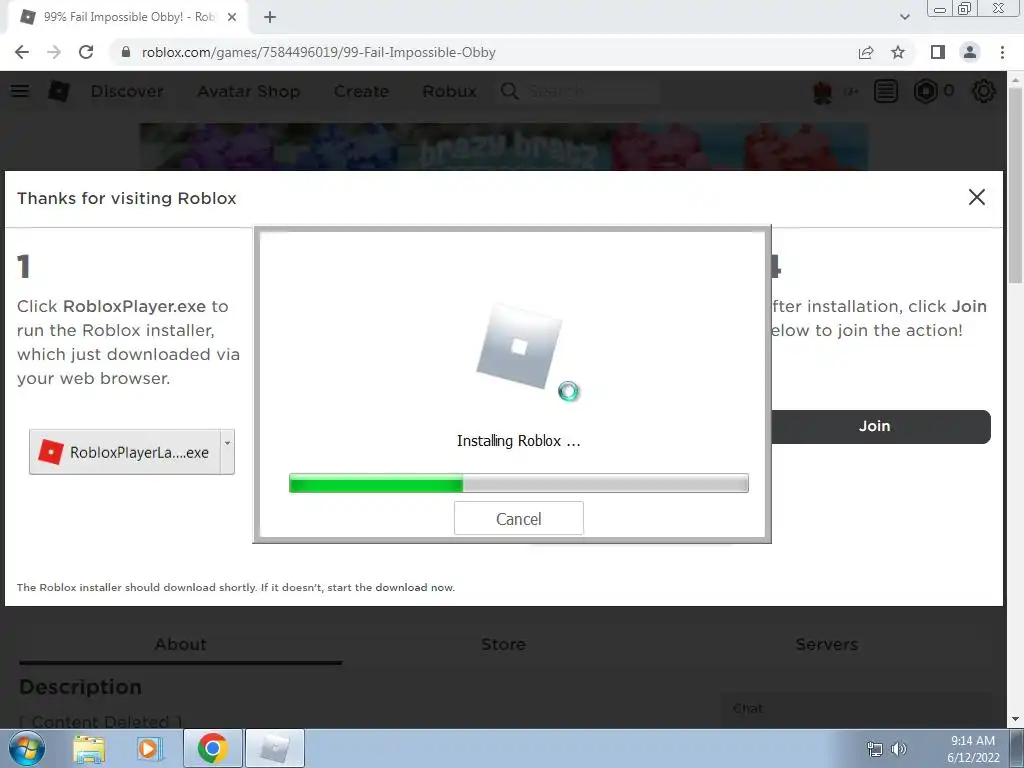Open Discover in Roblox navigation
This screenshot has width=1024, height=768.
127,91
